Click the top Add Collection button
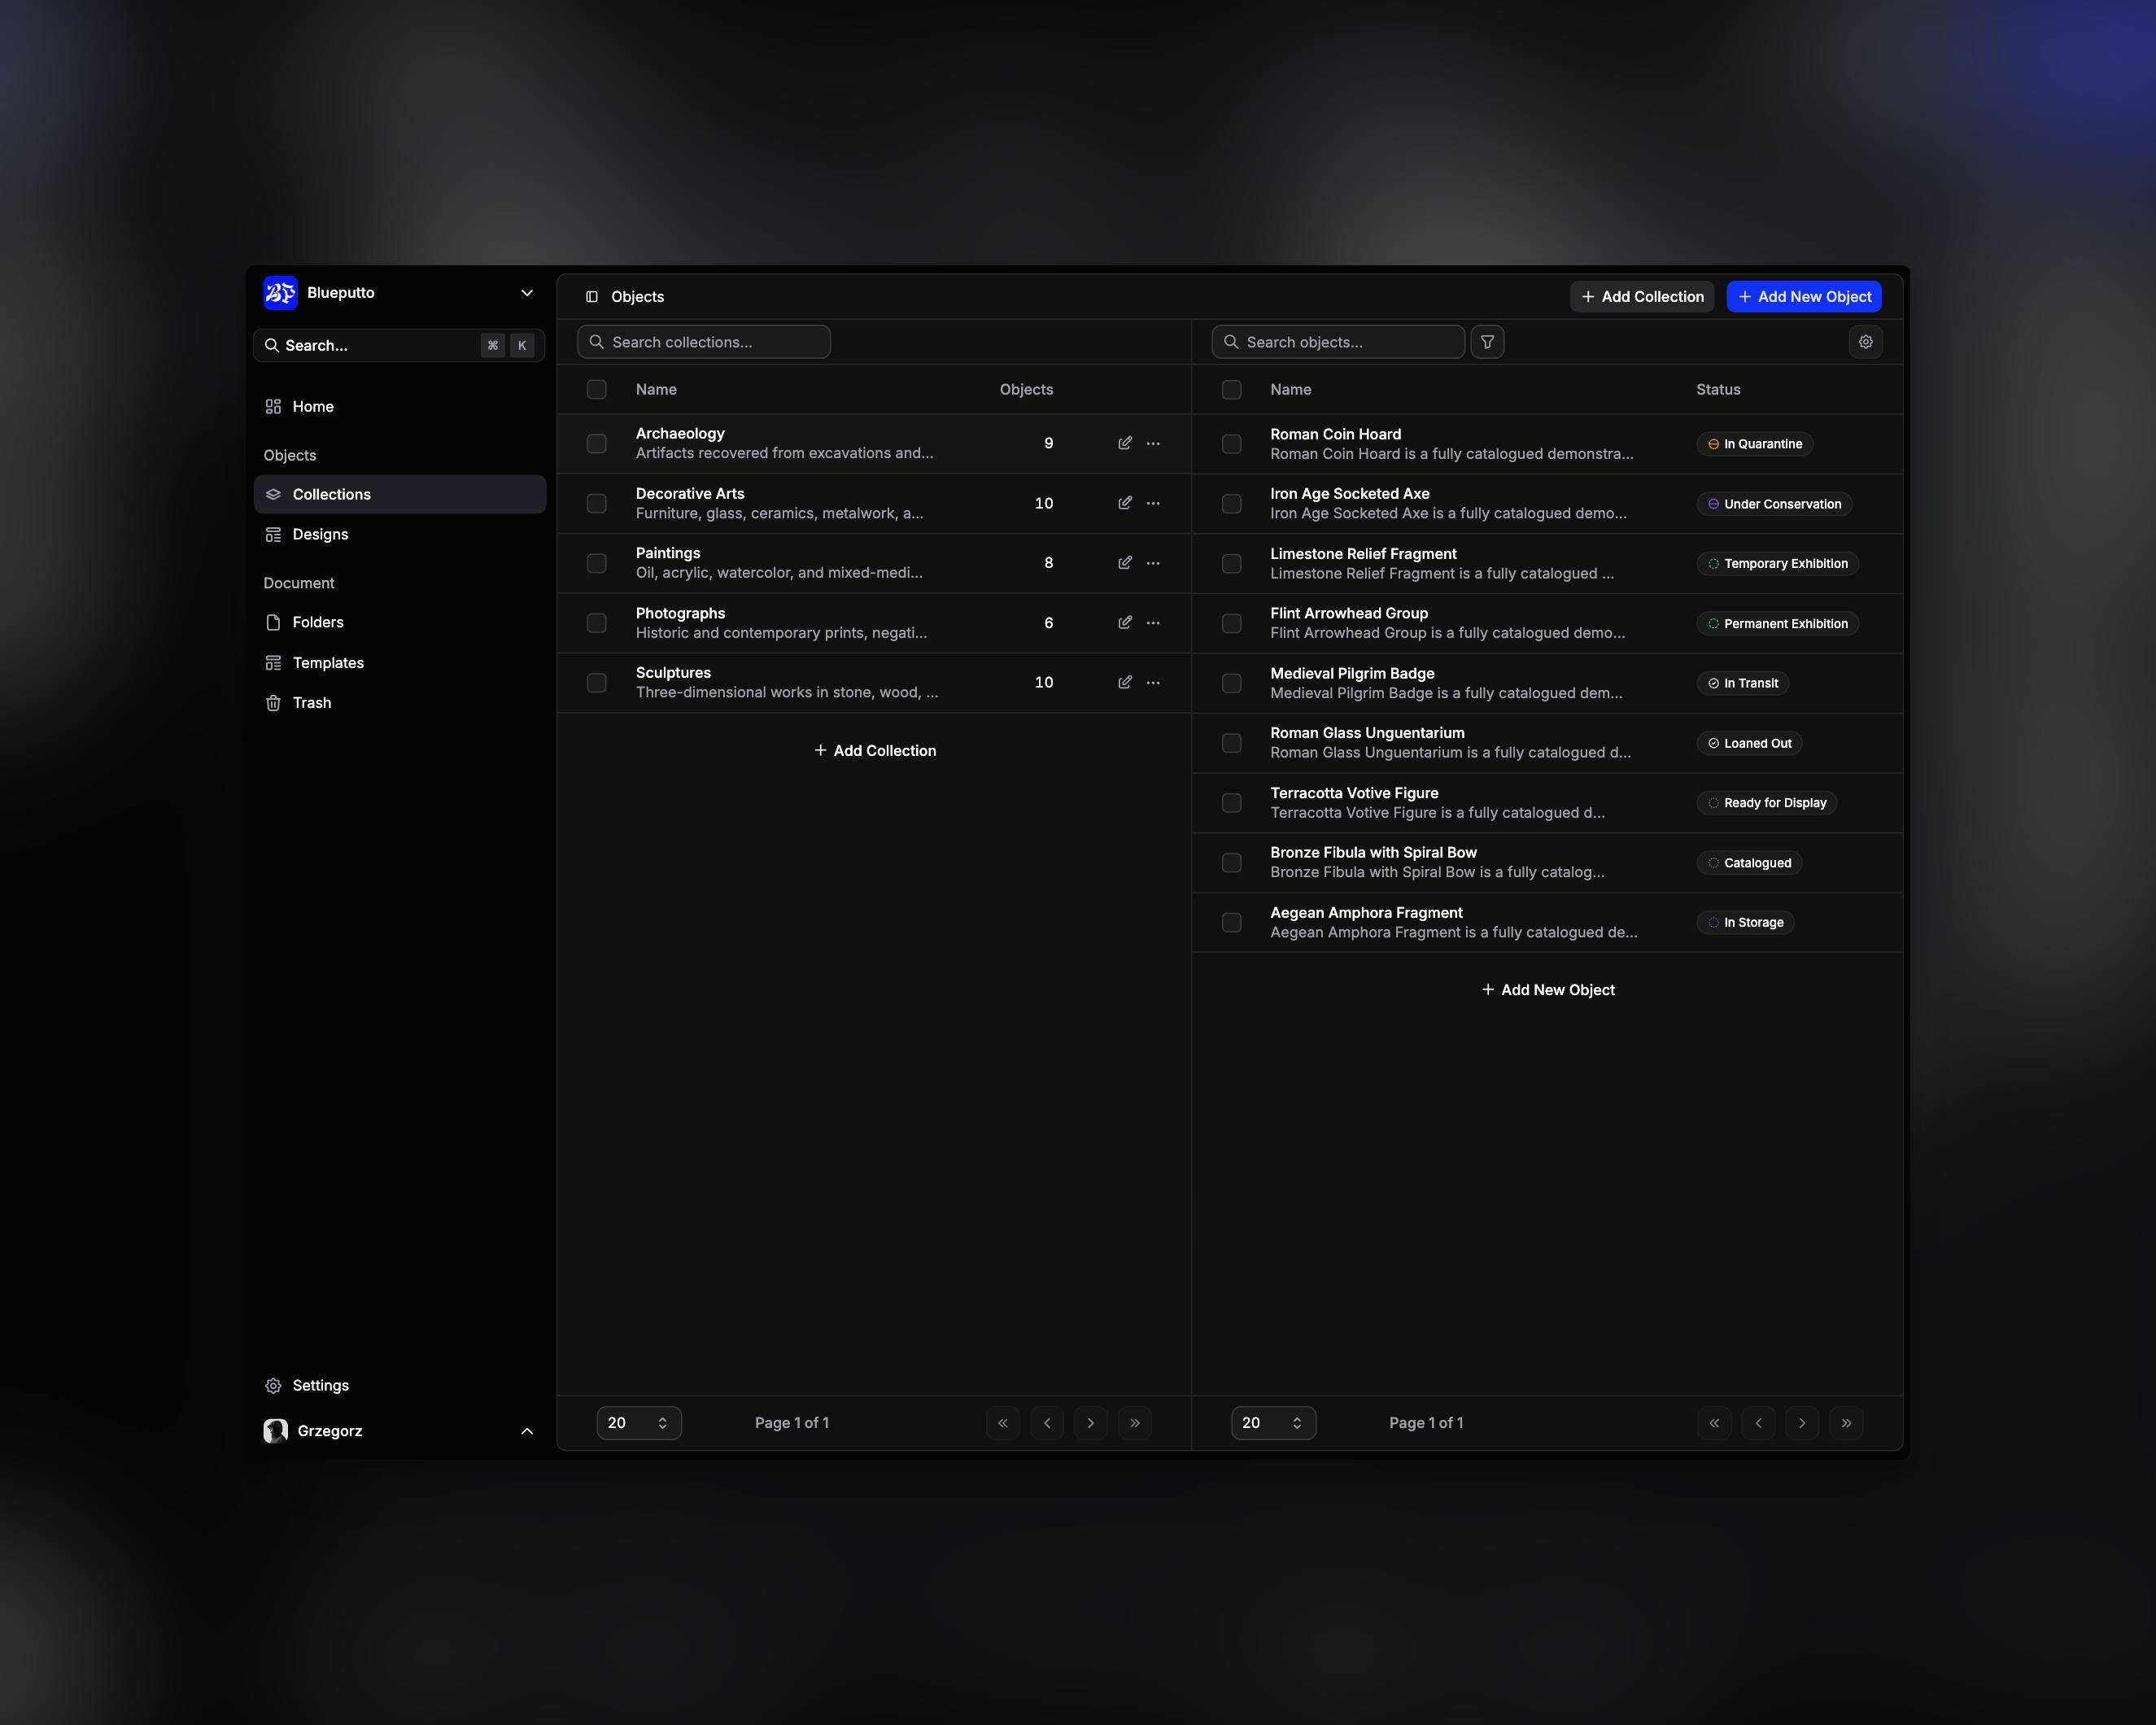The width and height of the screenshot is (2156, 1725). [x=1642, y=297]
